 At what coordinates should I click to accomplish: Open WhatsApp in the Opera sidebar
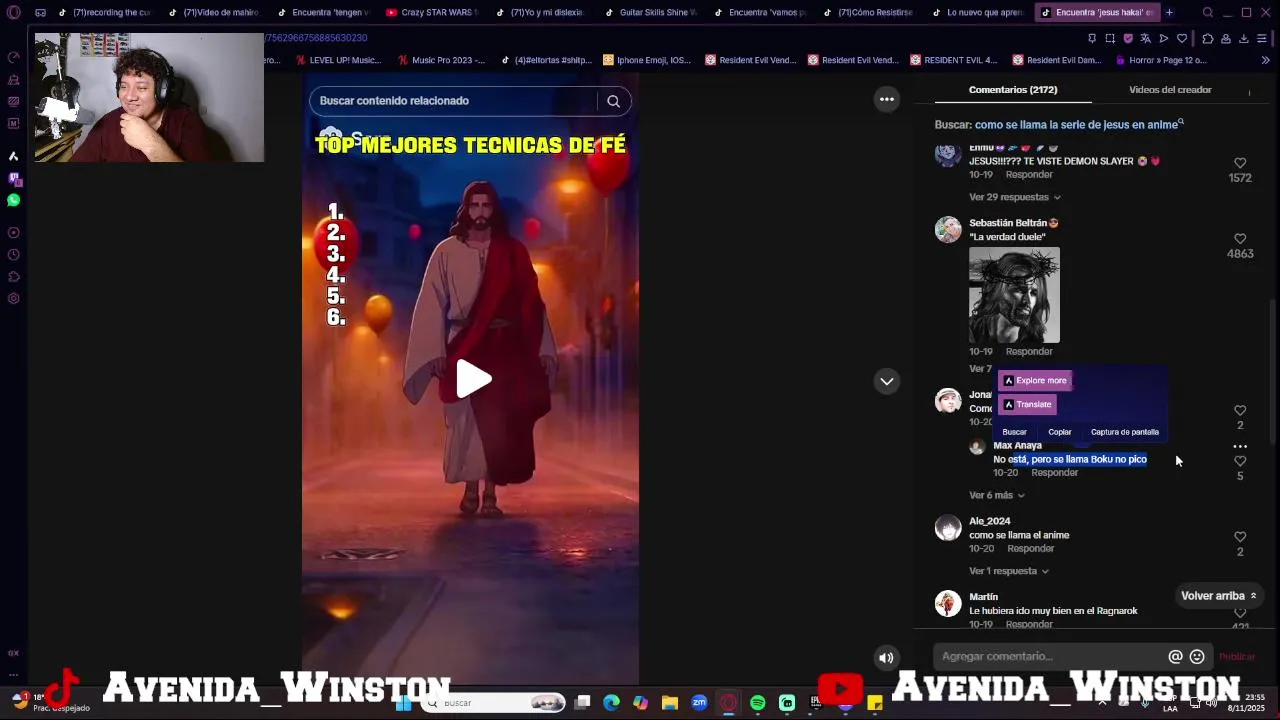click(13, 200)
